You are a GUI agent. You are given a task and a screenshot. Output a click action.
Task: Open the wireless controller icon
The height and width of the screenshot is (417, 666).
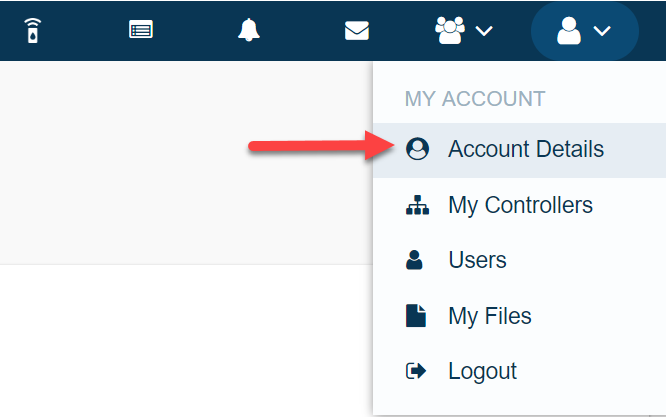tap(33, 31)
